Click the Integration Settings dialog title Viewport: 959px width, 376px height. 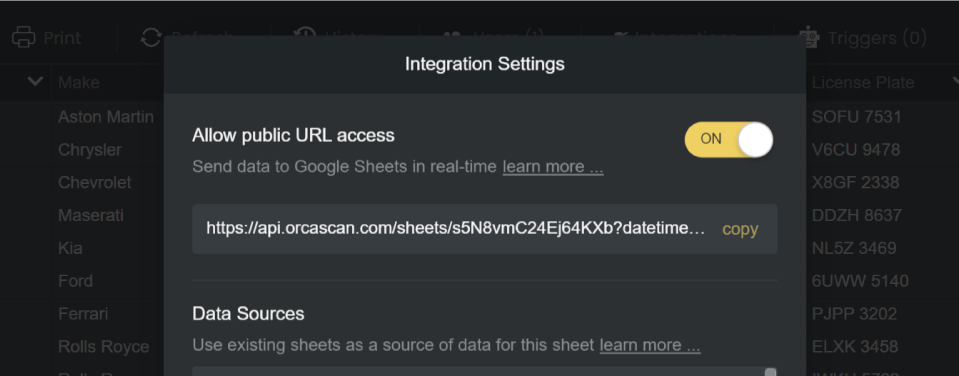pos(484,64)
